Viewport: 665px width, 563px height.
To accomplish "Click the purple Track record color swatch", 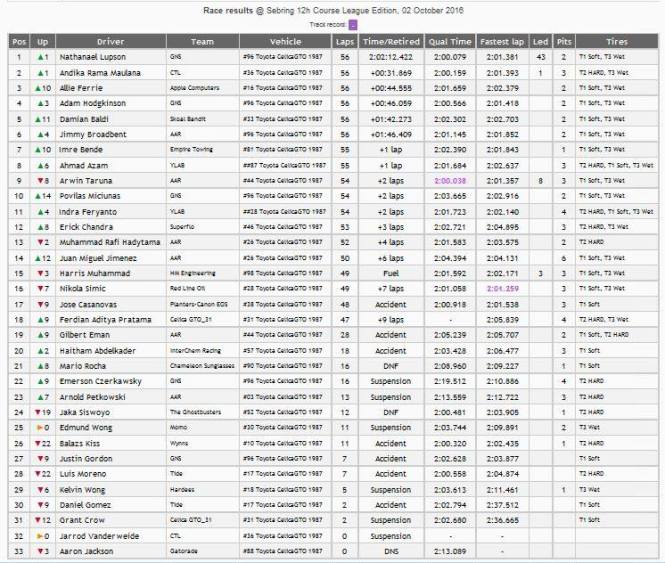I will coord(353,24).
